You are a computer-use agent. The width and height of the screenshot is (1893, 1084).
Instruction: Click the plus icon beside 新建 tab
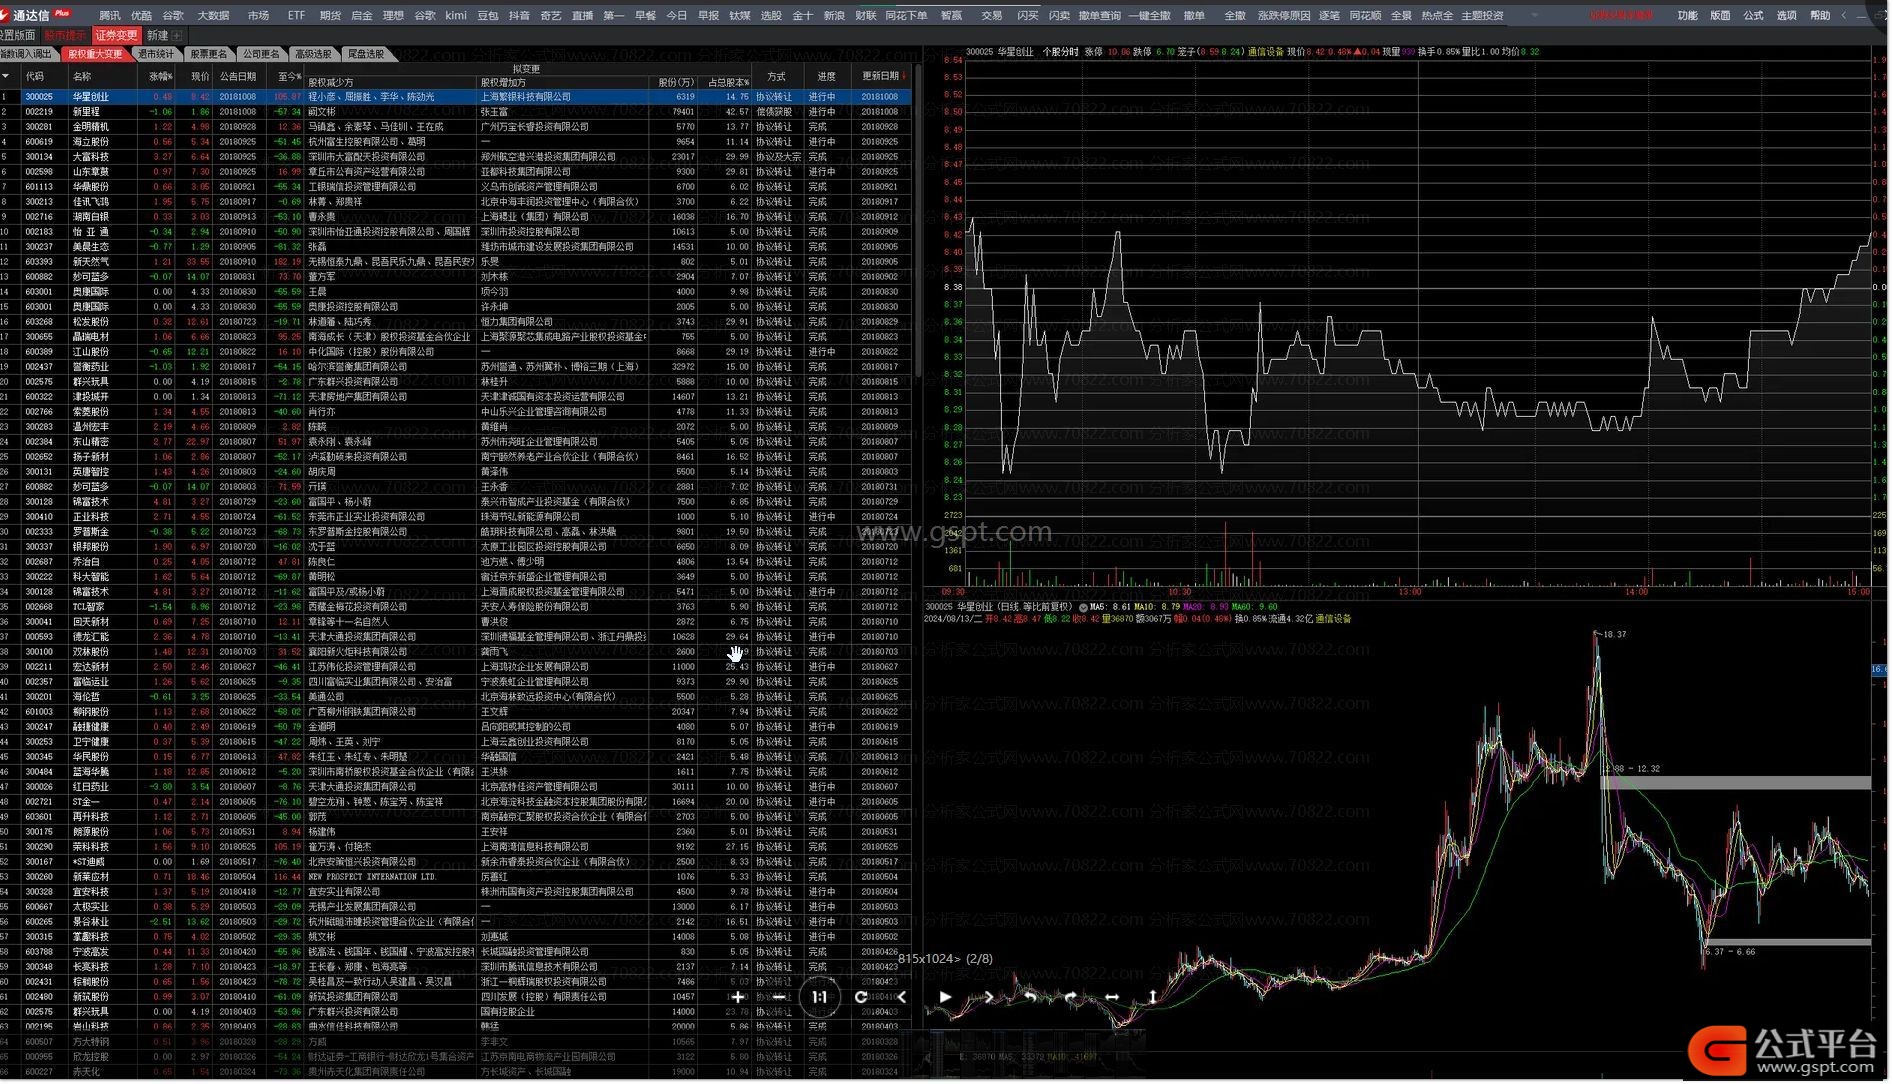pyautogui.click(x=177, y=36)
